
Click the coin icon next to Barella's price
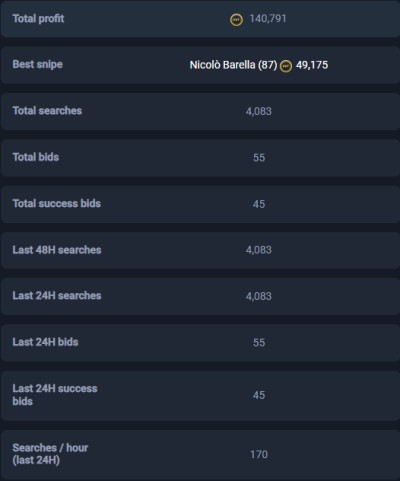tap(286, 66)
